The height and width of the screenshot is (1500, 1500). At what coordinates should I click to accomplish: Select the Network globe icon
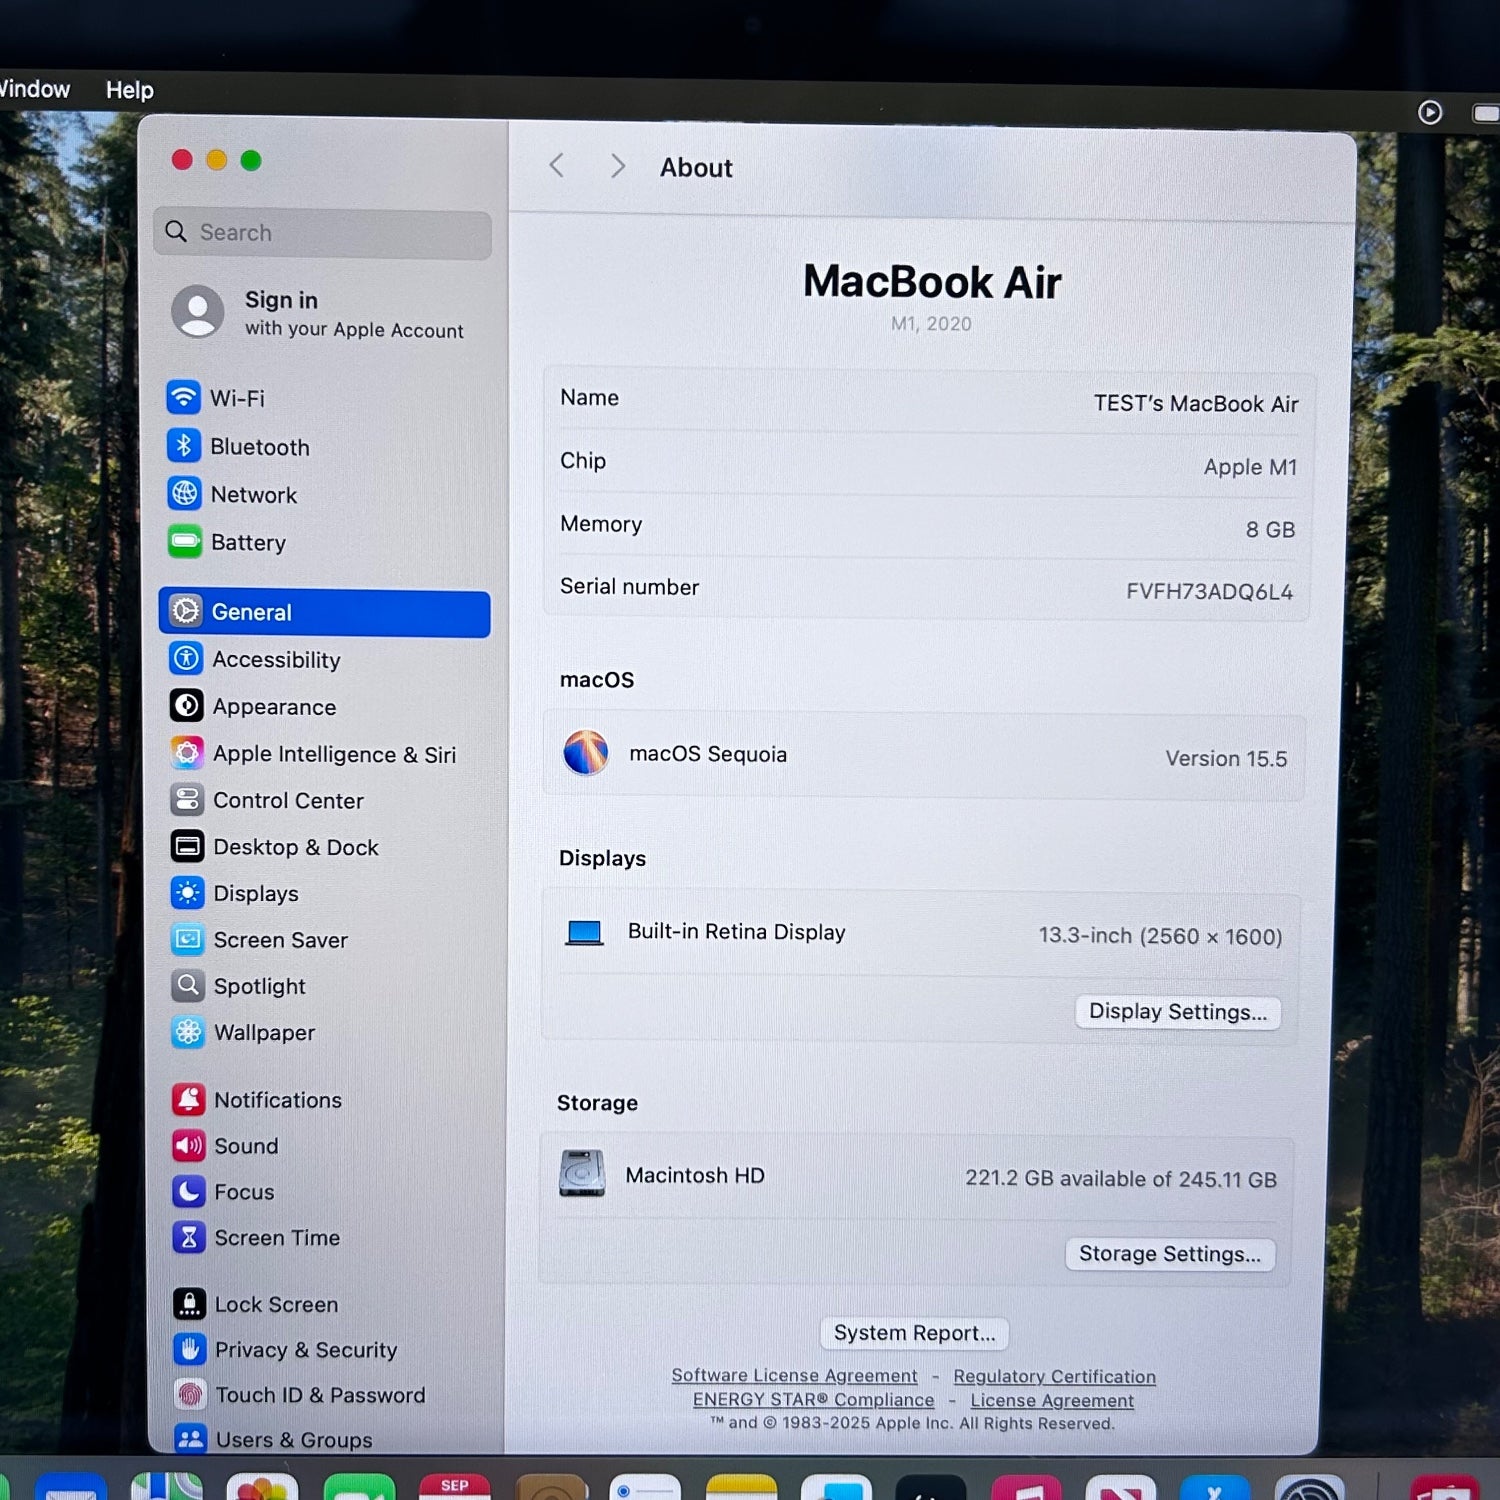185,493
